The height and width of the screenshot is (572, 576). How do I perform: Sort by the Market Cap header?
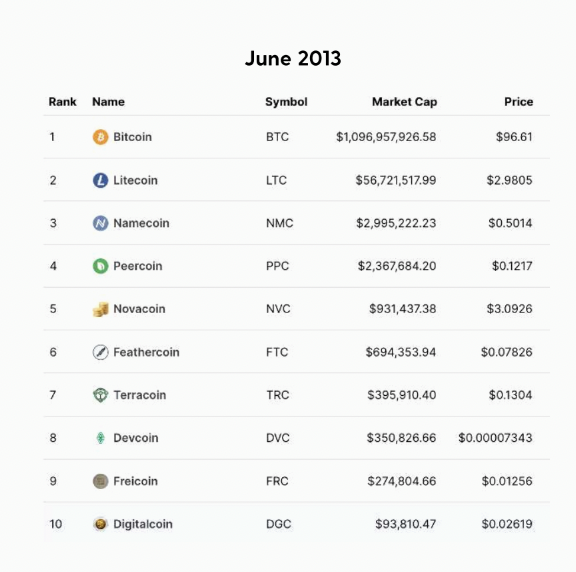404,102
